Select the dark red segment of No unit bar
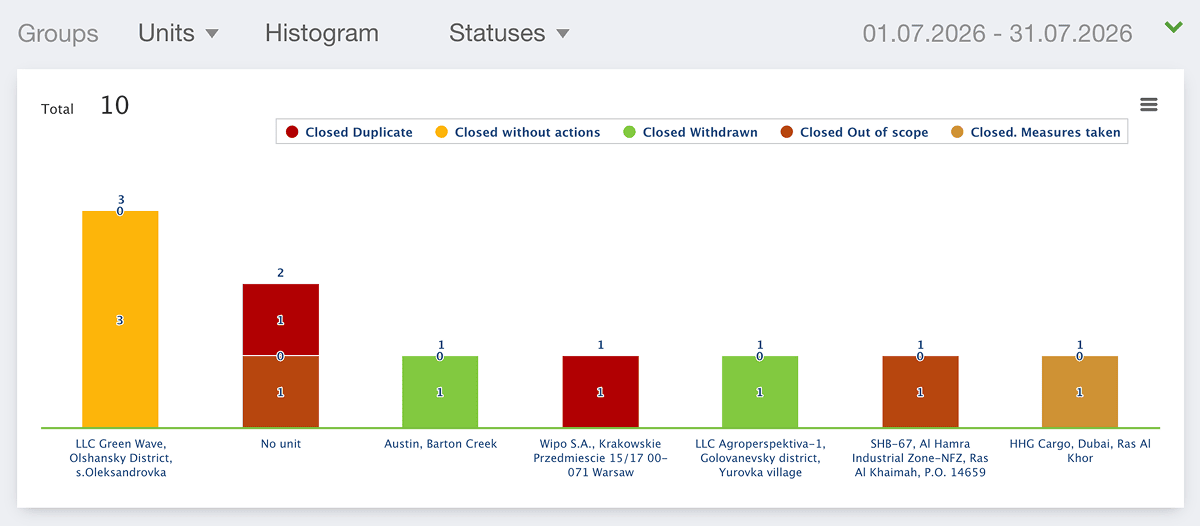Screen dimensions: 1200x526 point(280,320)
